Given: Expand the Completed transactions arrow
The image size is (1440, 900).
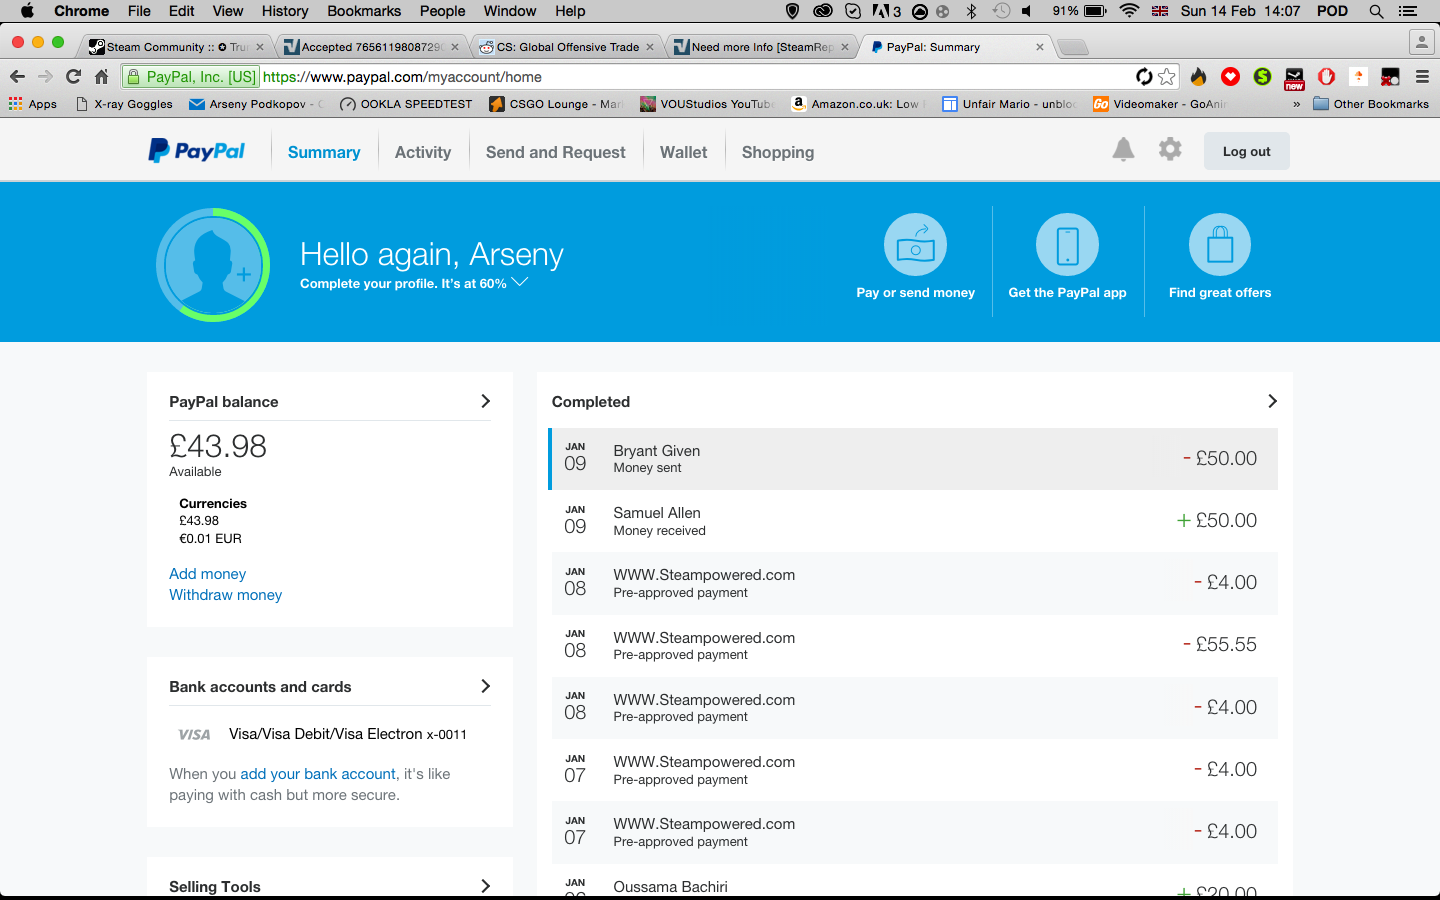Looking at the screenshot, I should pyautogui.click(x=1272, y=401).
